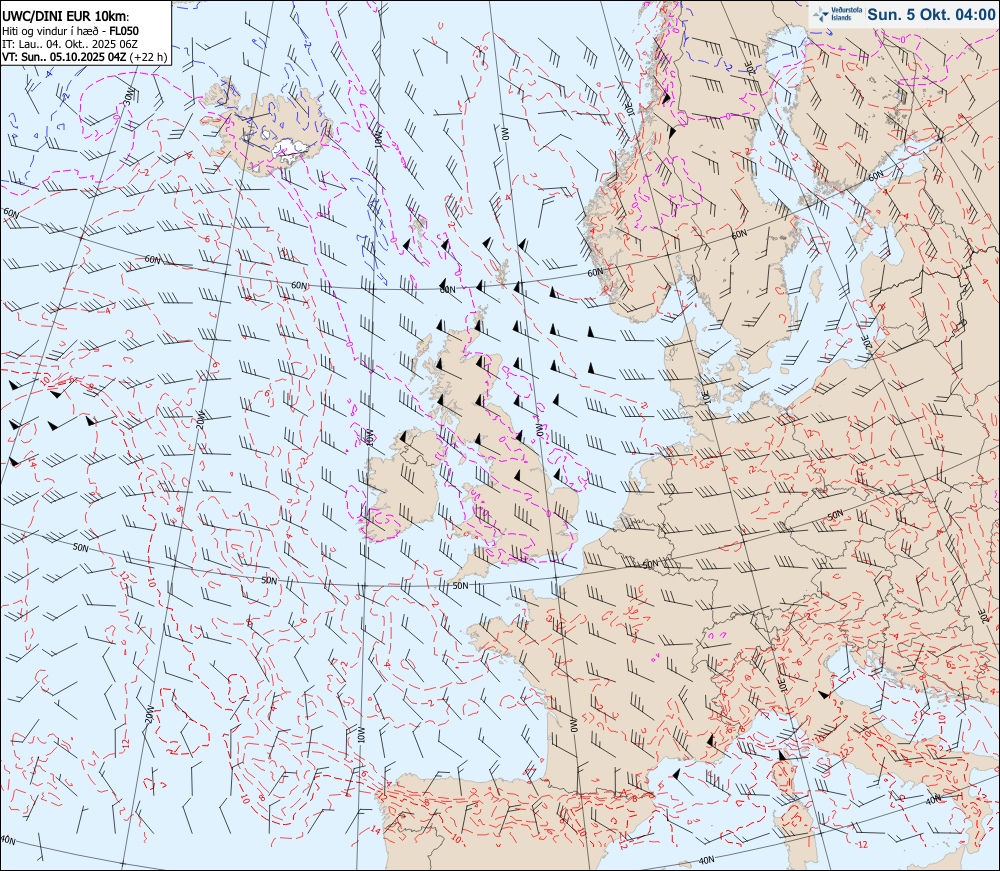Screen dimensions: 1000x871
Task: Select the 'UWC/DINI EUR 10km:' title text
Action: (x=66, y=17)
